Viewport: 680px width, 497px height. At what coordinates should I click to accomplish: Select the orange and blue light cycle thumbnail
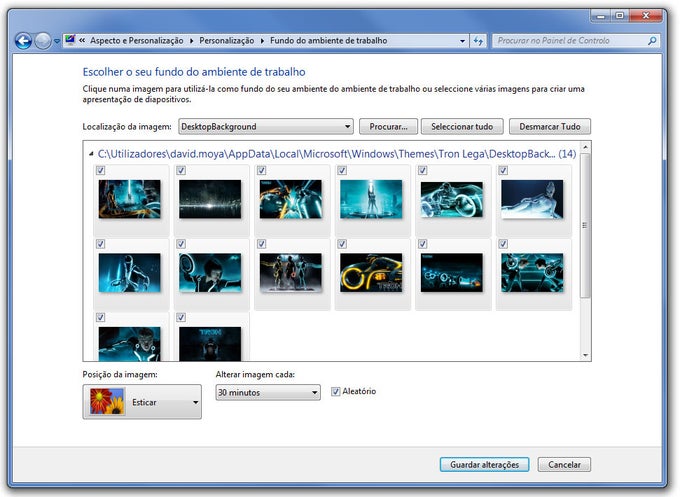[130, 199]
